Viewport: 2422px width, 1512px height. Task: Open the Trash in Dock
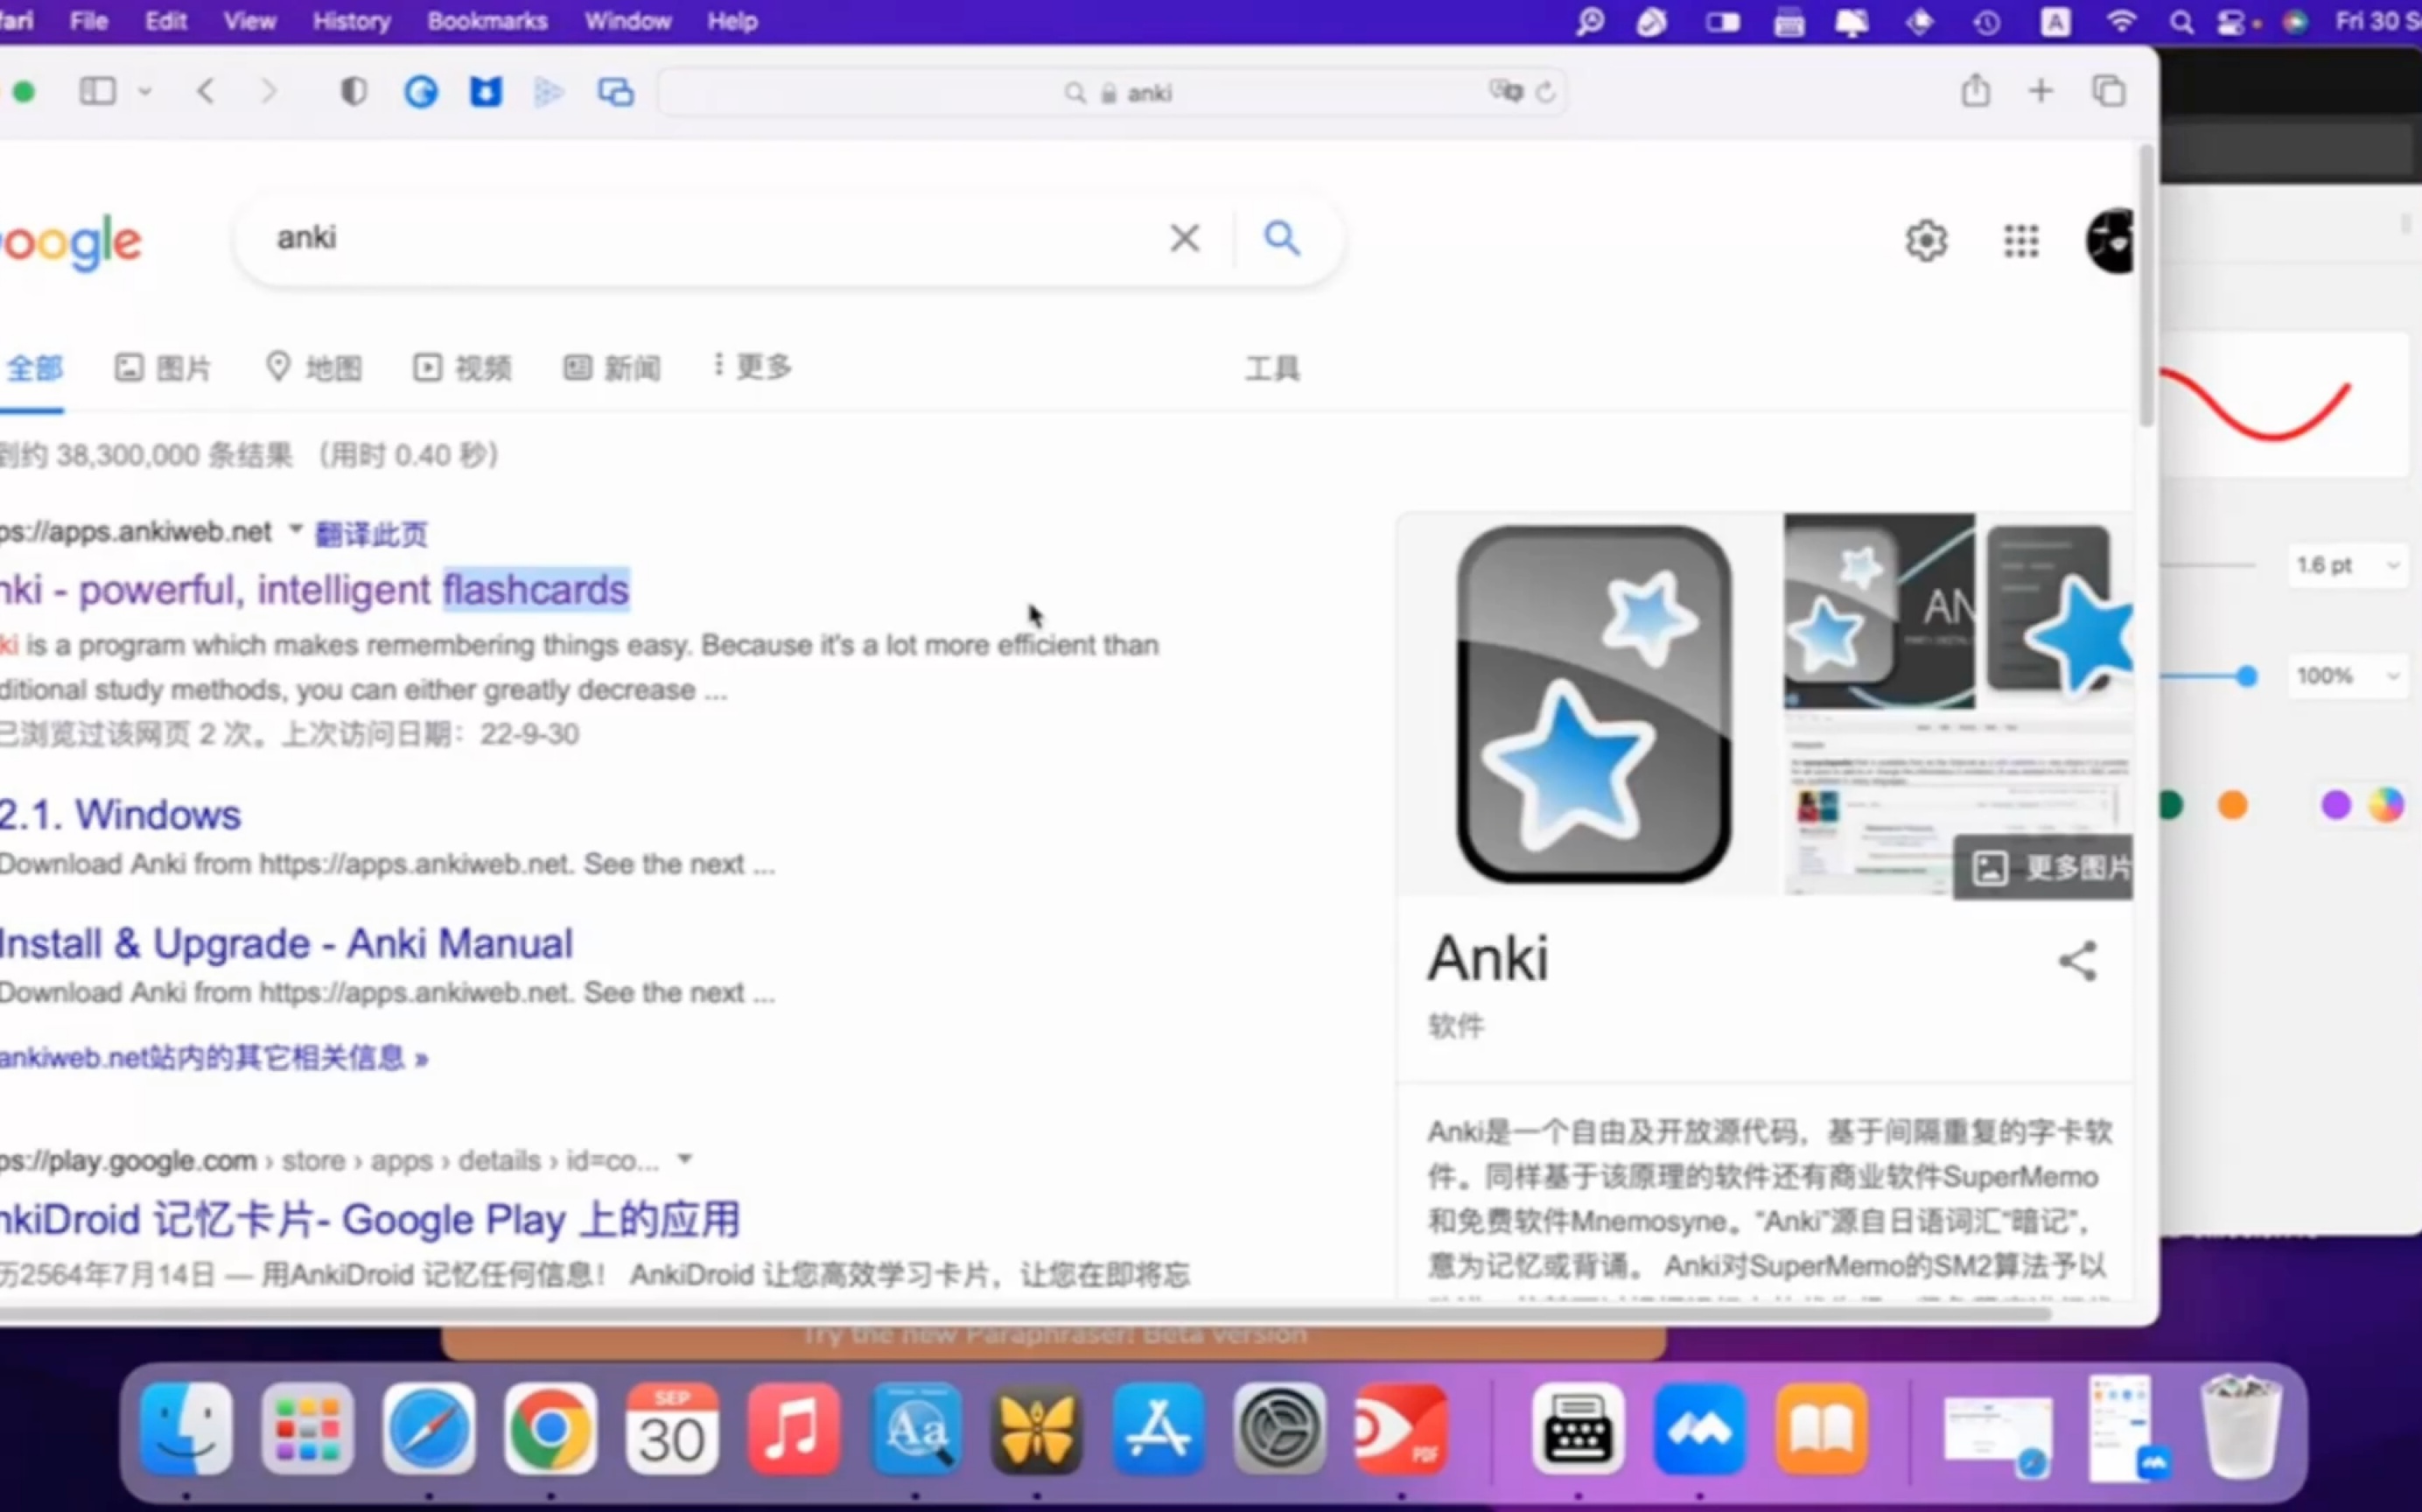[2242, 1428]
